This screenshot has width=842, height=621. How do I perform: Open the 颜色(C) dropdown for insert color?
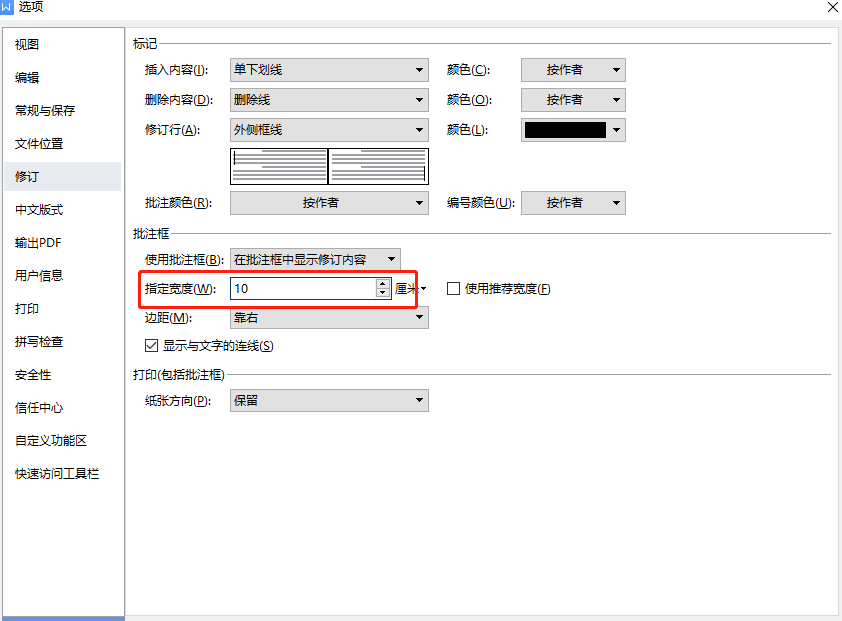(x=572, y=69)
